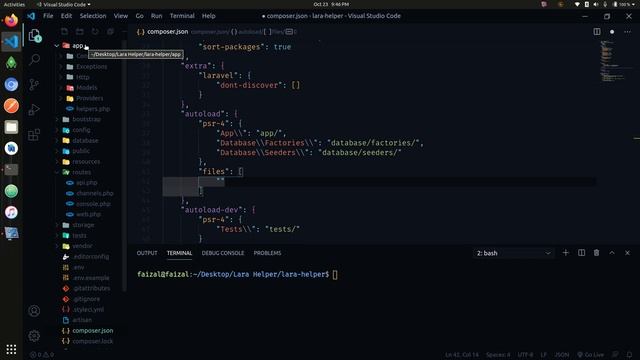Close the terminal panel
The width and height of the screenshot is (640, 360).
point(627,253)
